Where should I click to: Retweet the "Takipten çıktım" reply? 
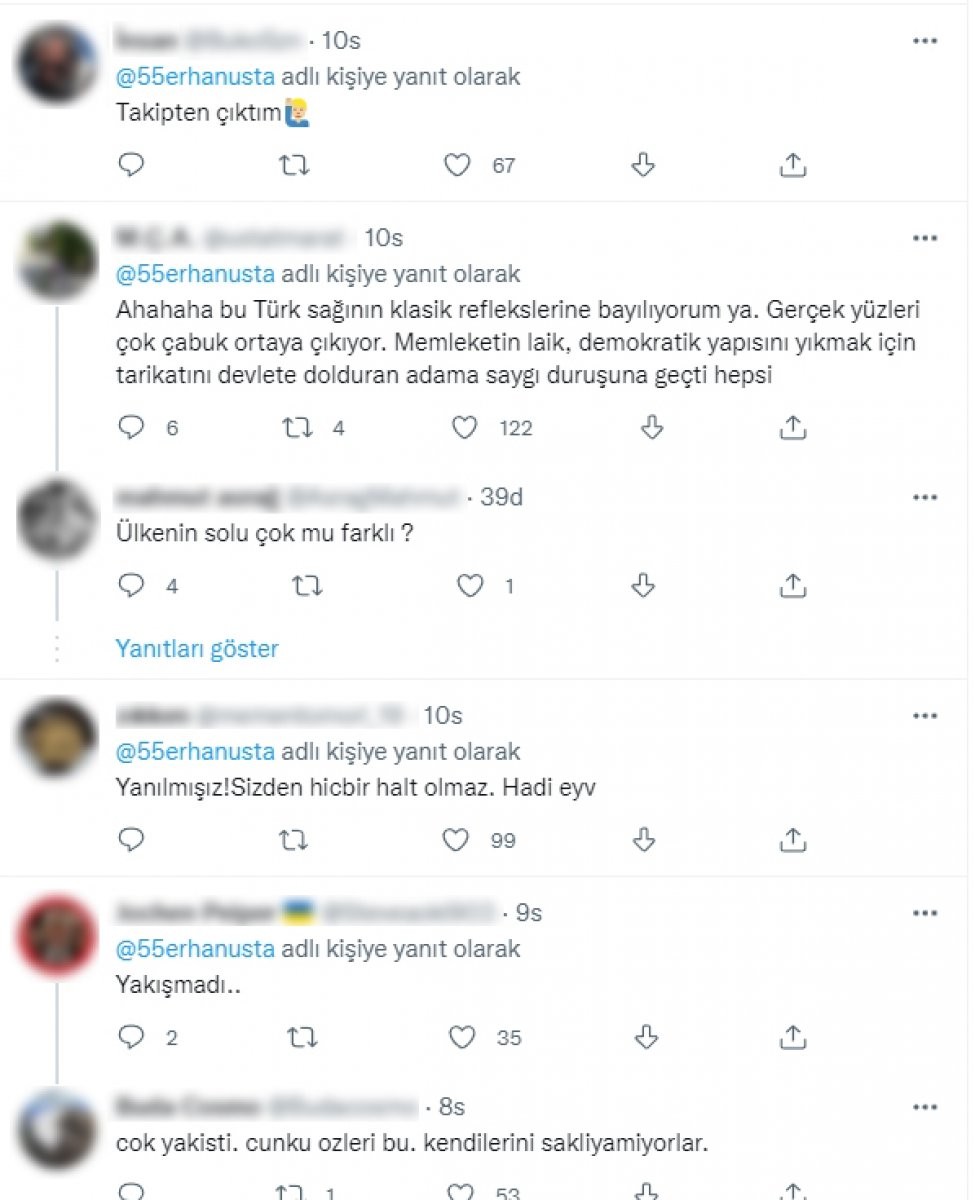coord(294,165)
